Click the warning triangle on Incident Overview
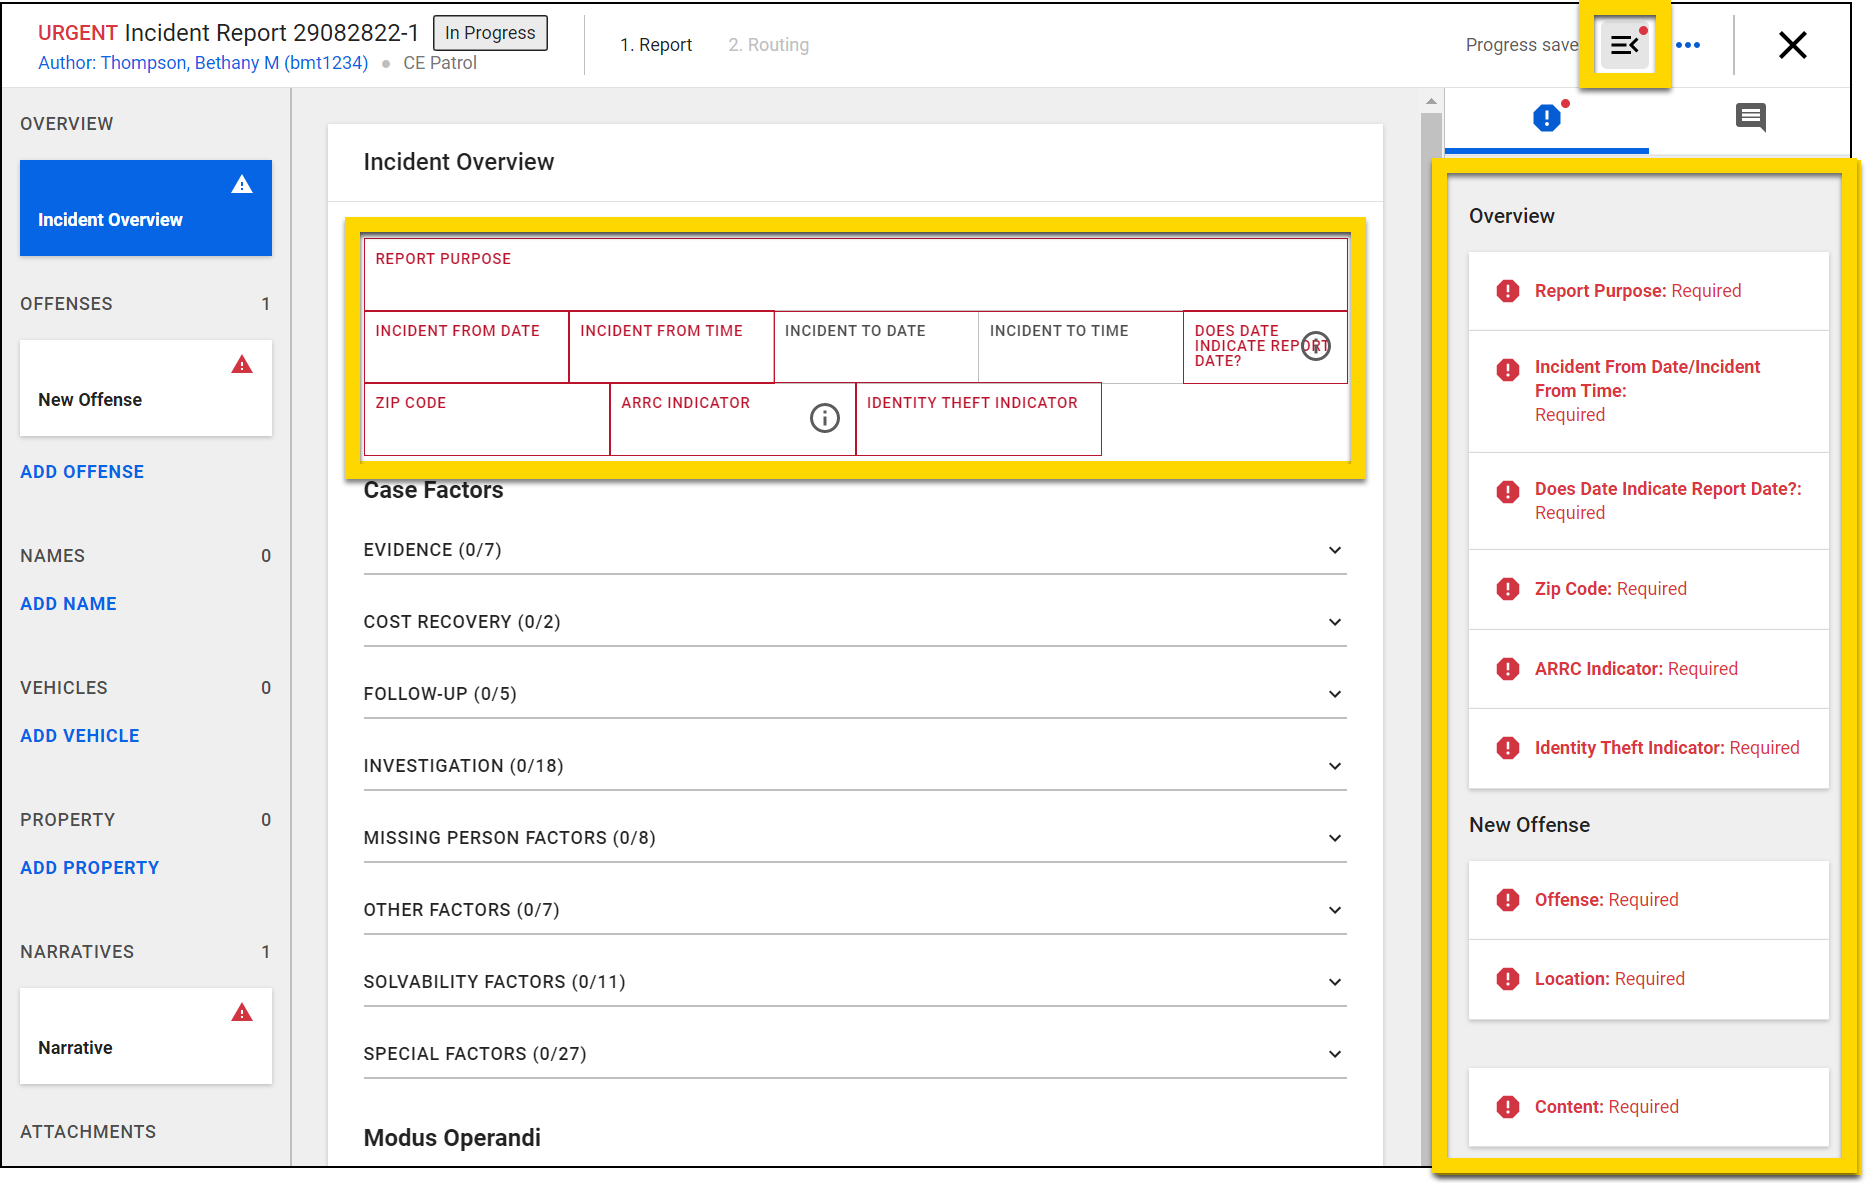Image resolution: width=1867 pixels, height=1183 pixels. click(x=241, y=184)
